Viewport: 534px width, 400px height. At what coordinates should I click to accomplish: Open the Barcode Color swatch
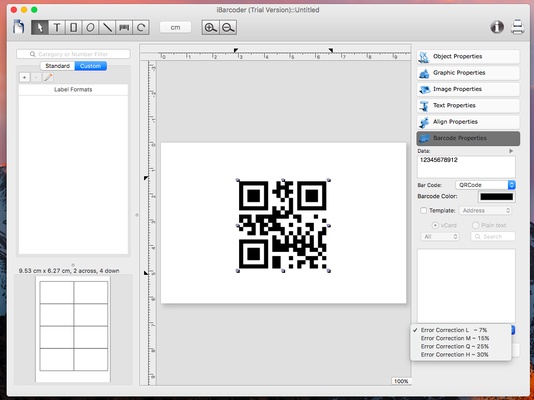pyautogui.click(x=497, y=197)
